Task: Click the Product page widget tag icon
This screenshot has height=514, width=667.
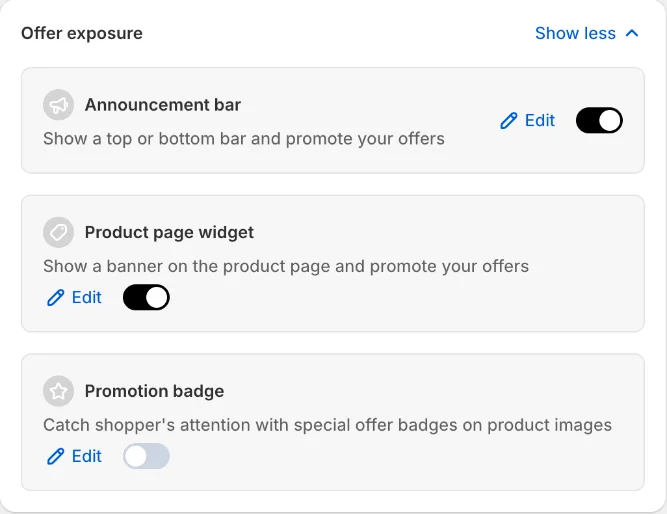Action: [x=58, y=232]
